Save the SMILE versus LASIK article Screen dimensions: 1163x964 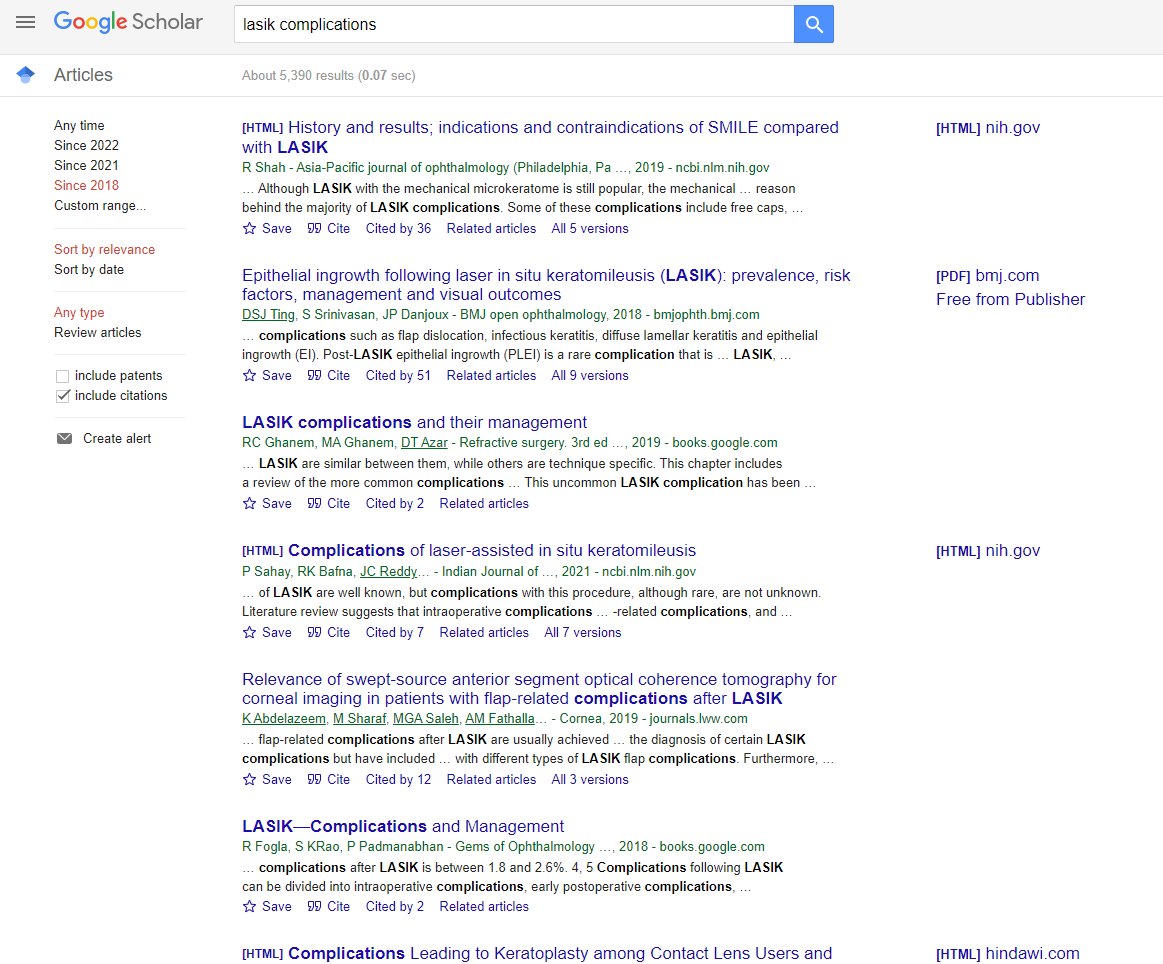(x=266, y=228)
